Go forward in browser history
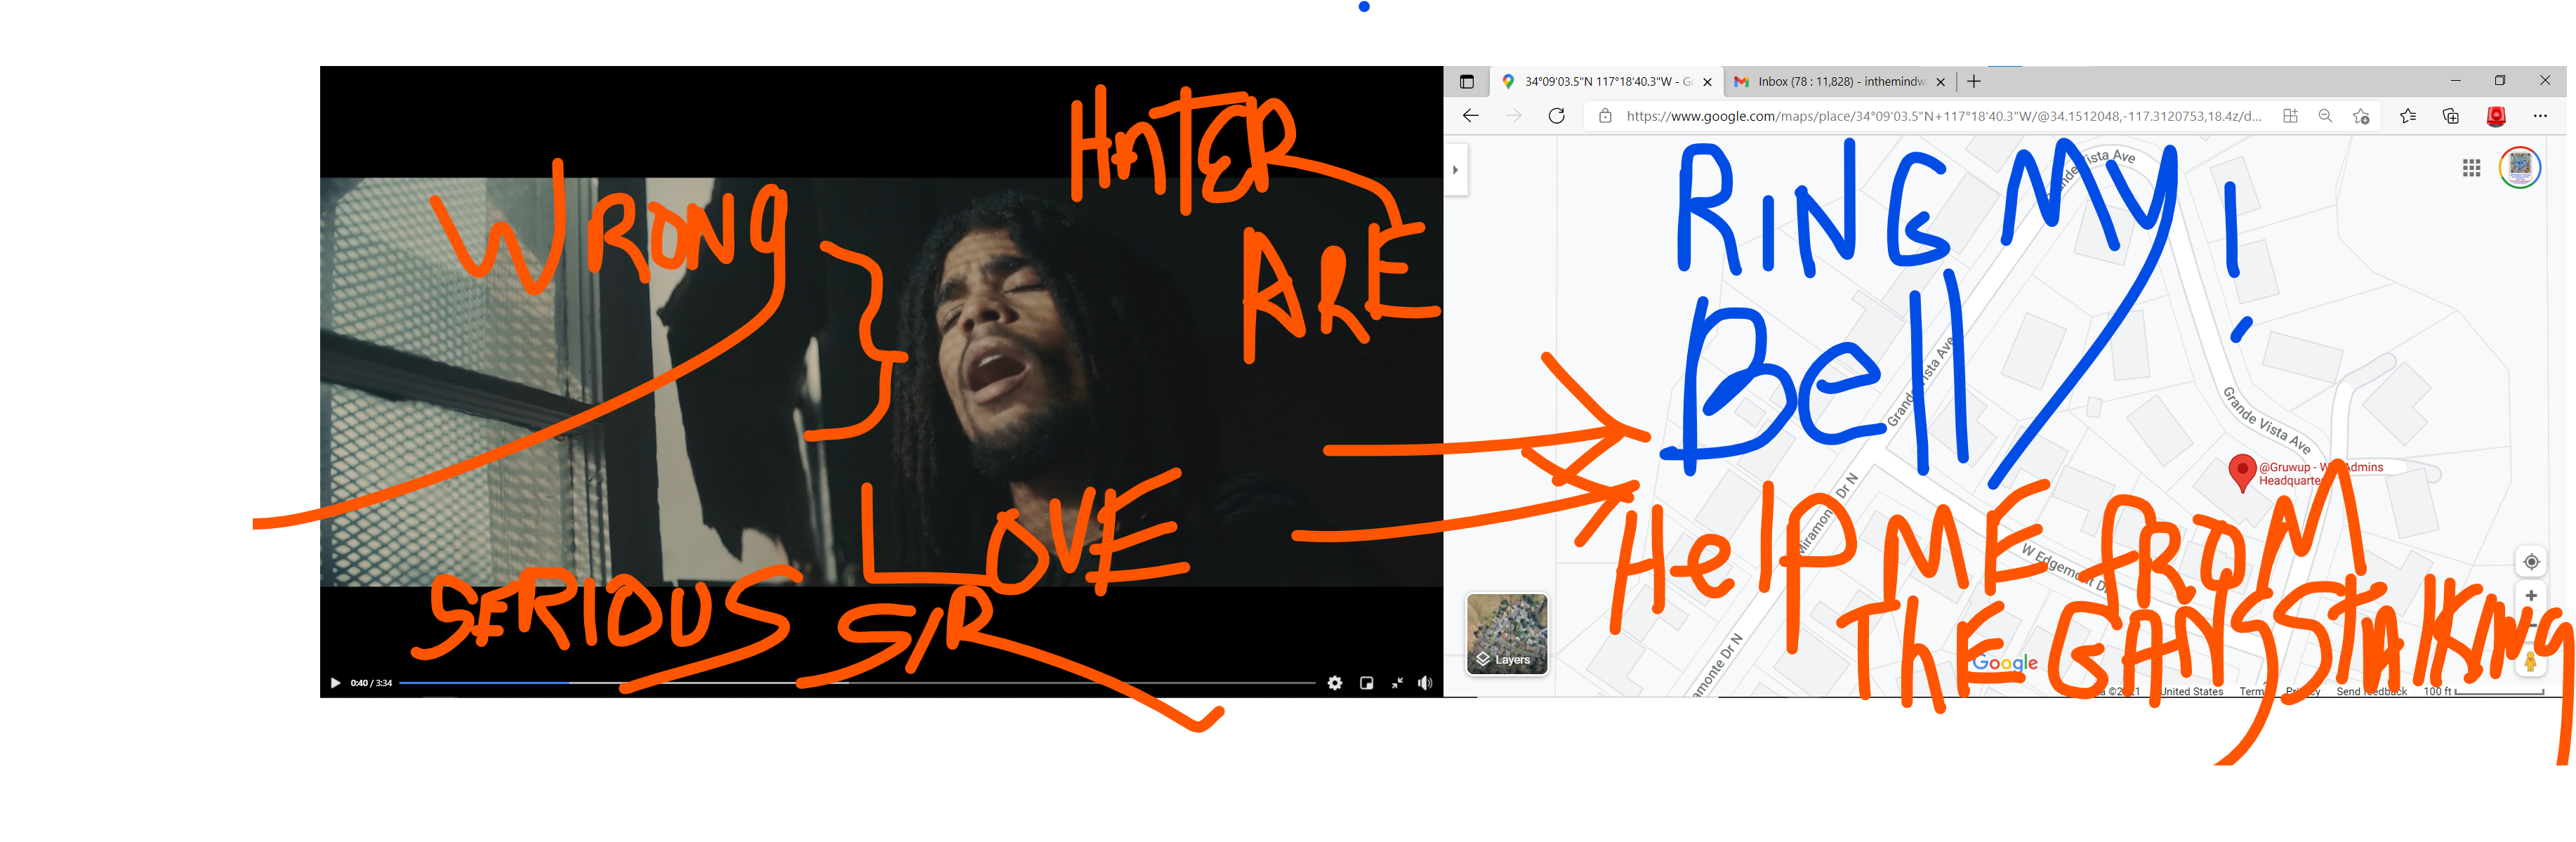The height and width of the screenshot is (842, 2576). coord(1513,116)
